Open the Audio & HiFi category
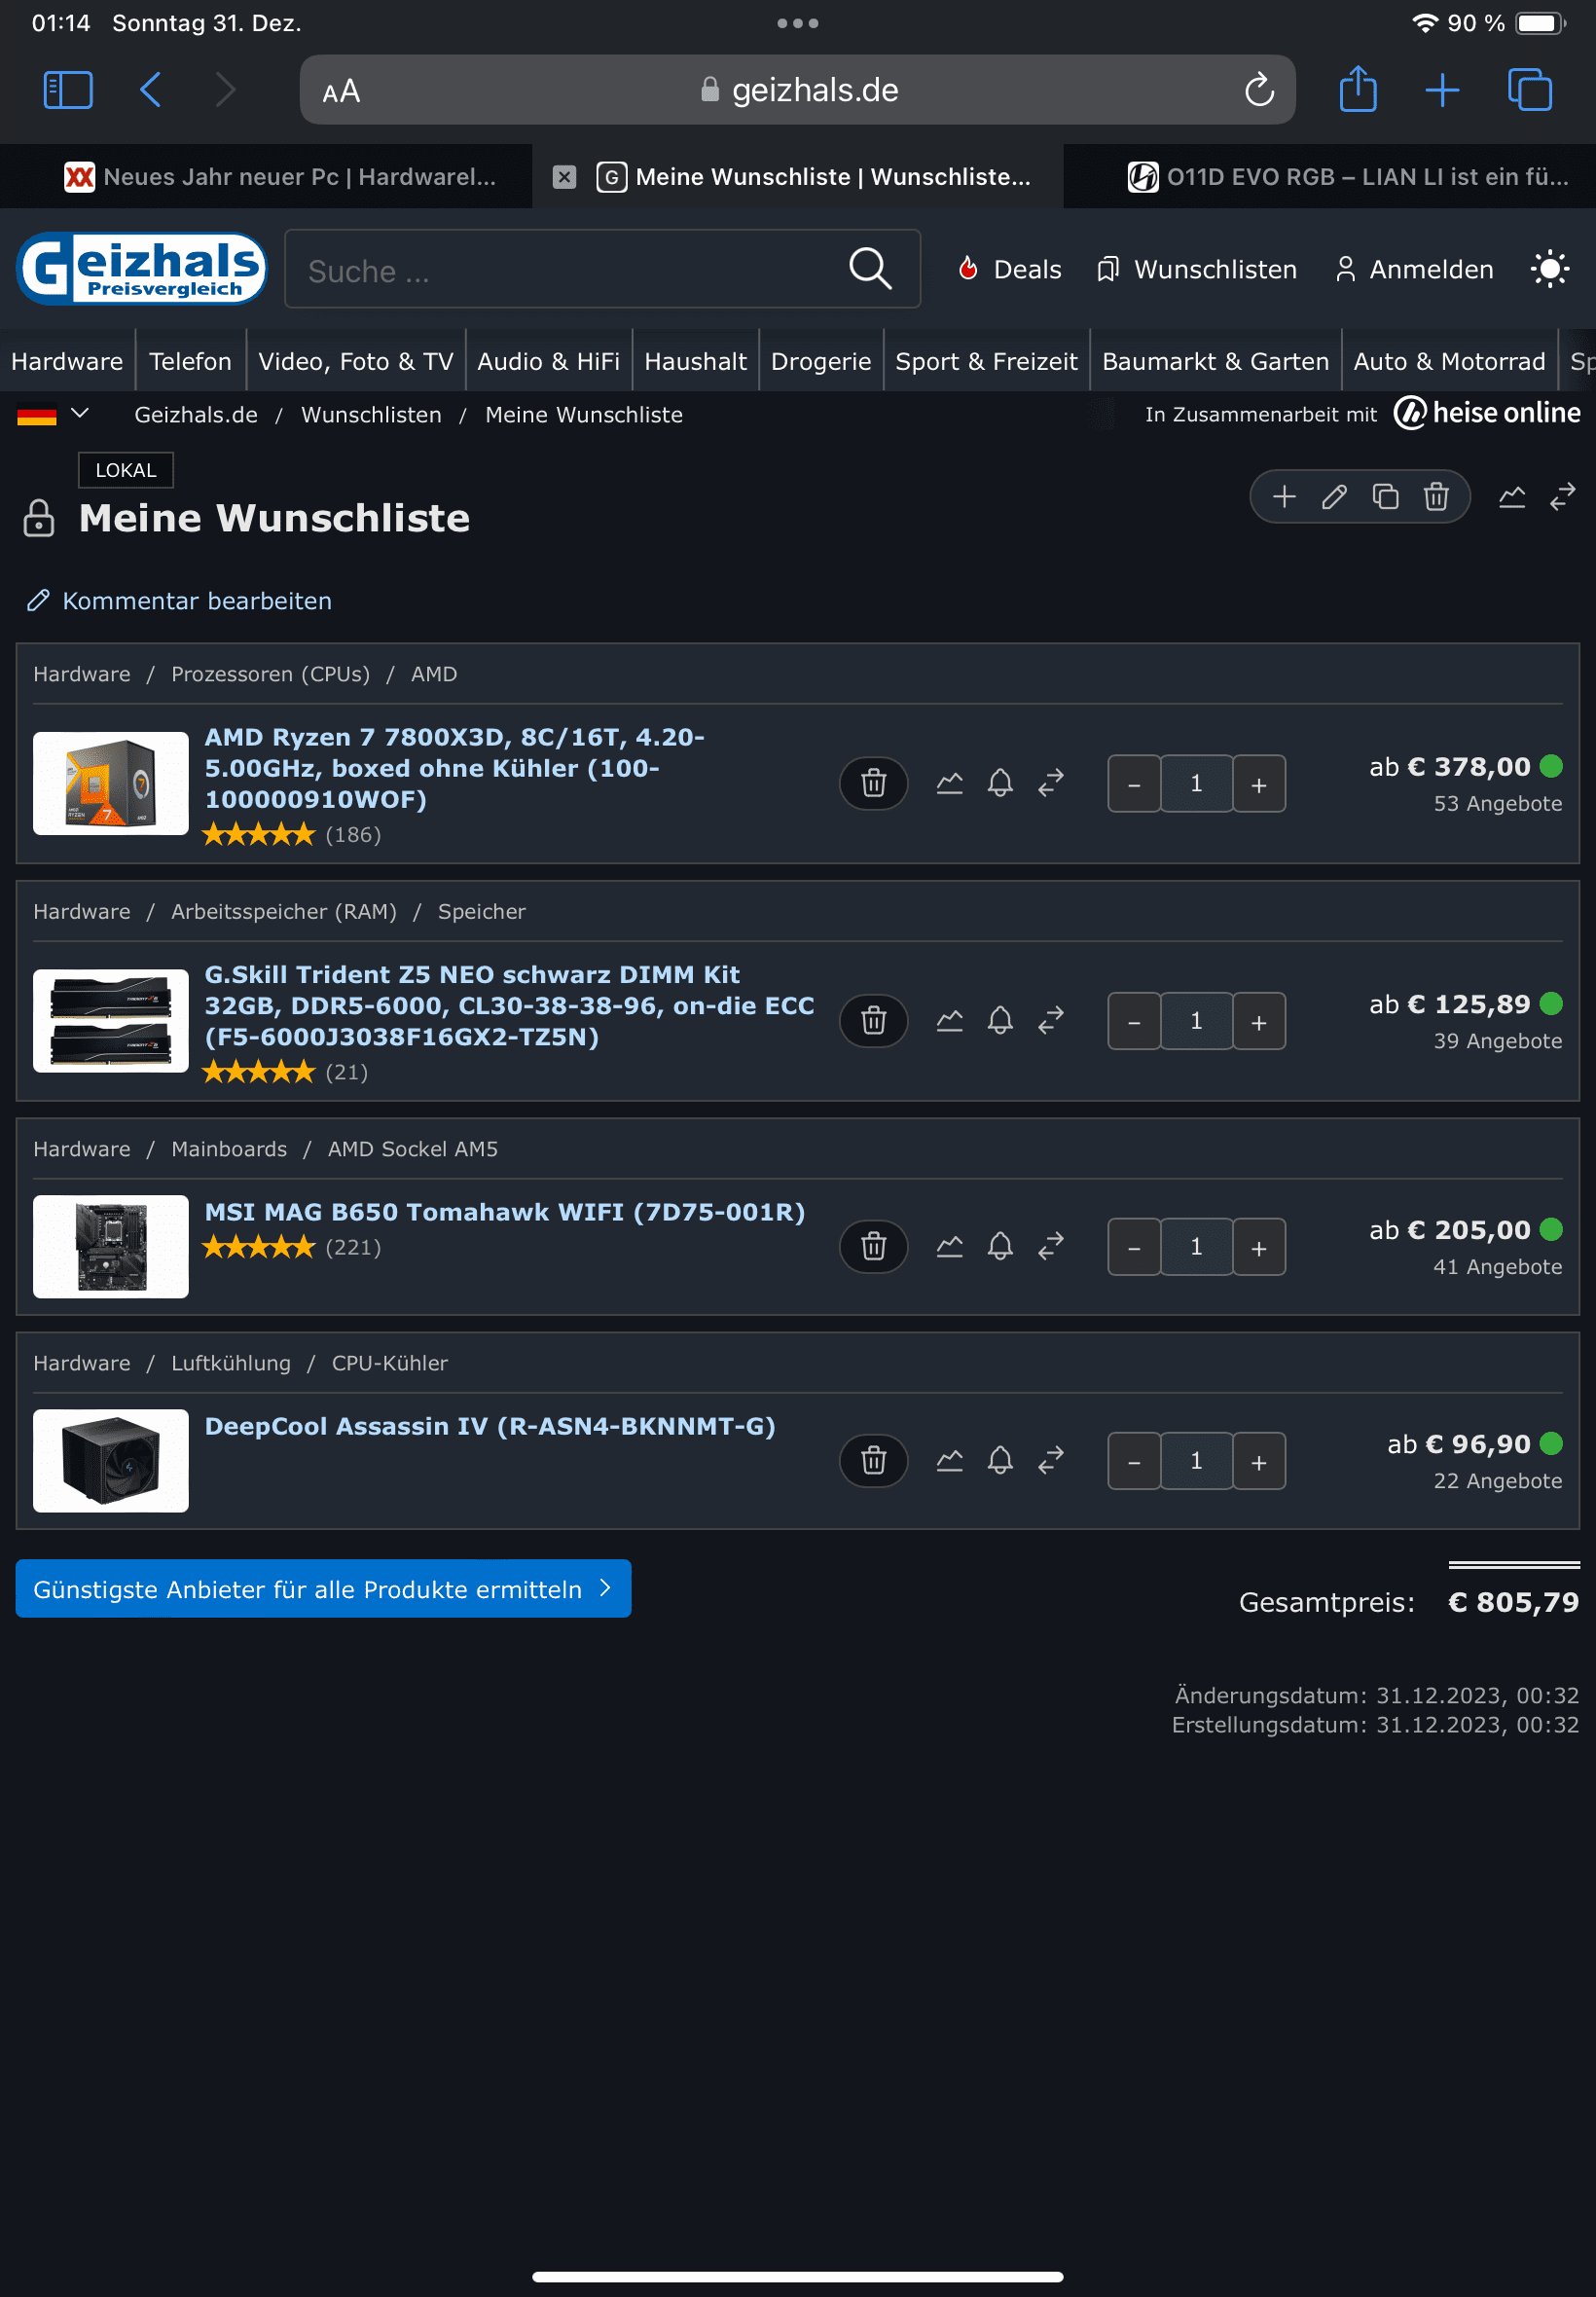Image resolution: width=1596 pixels, height=2297 pixels. click(x=549, y=361)
